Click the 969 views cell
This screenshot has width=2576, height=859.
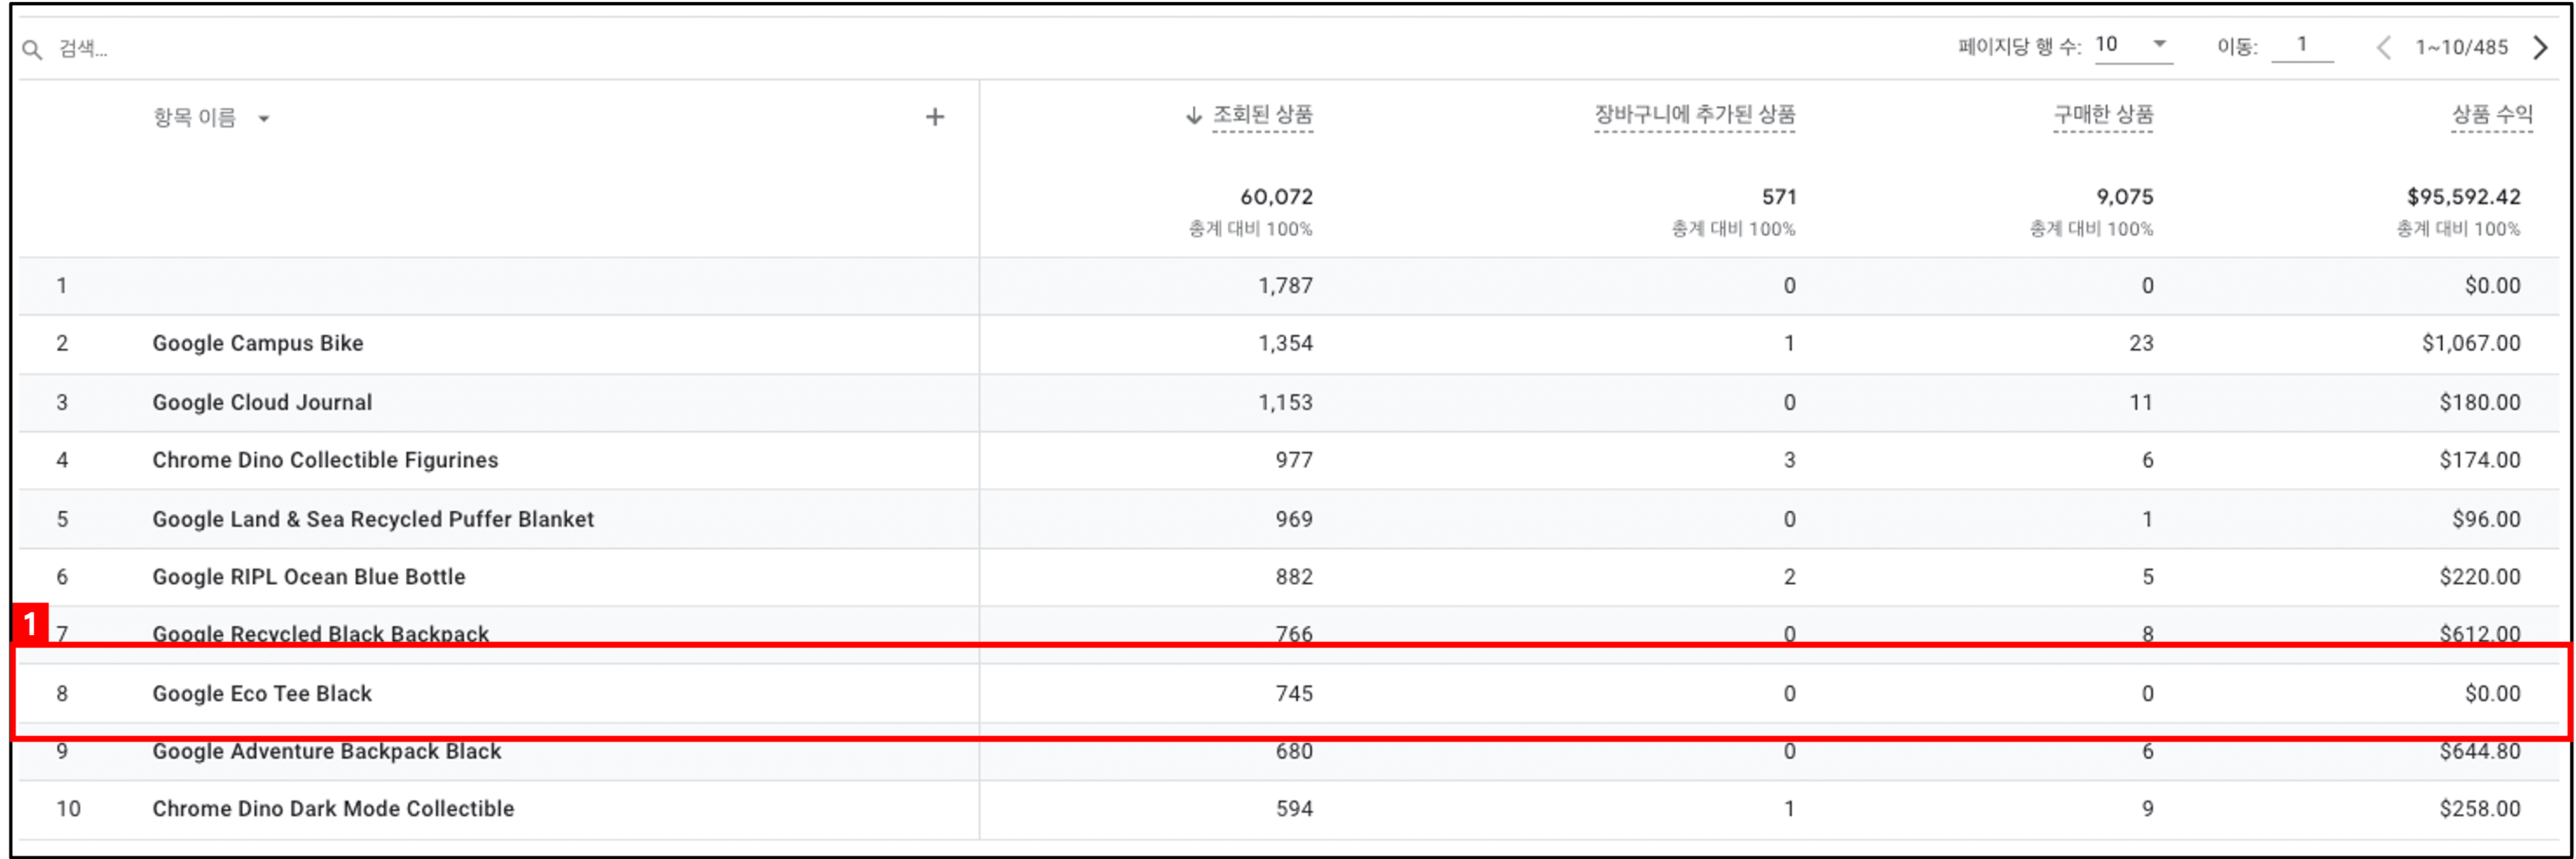(x=1294, y=519)
